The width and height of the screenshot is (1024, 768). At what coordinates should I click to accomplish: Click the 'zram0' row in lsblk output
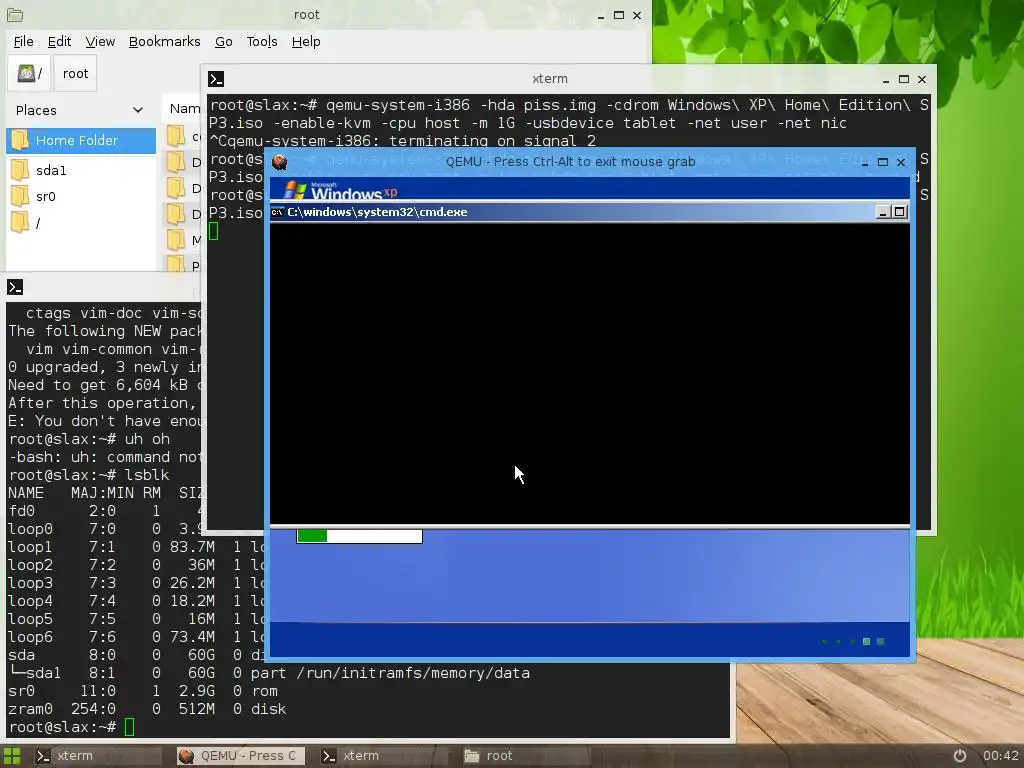(x=148, y=709)
